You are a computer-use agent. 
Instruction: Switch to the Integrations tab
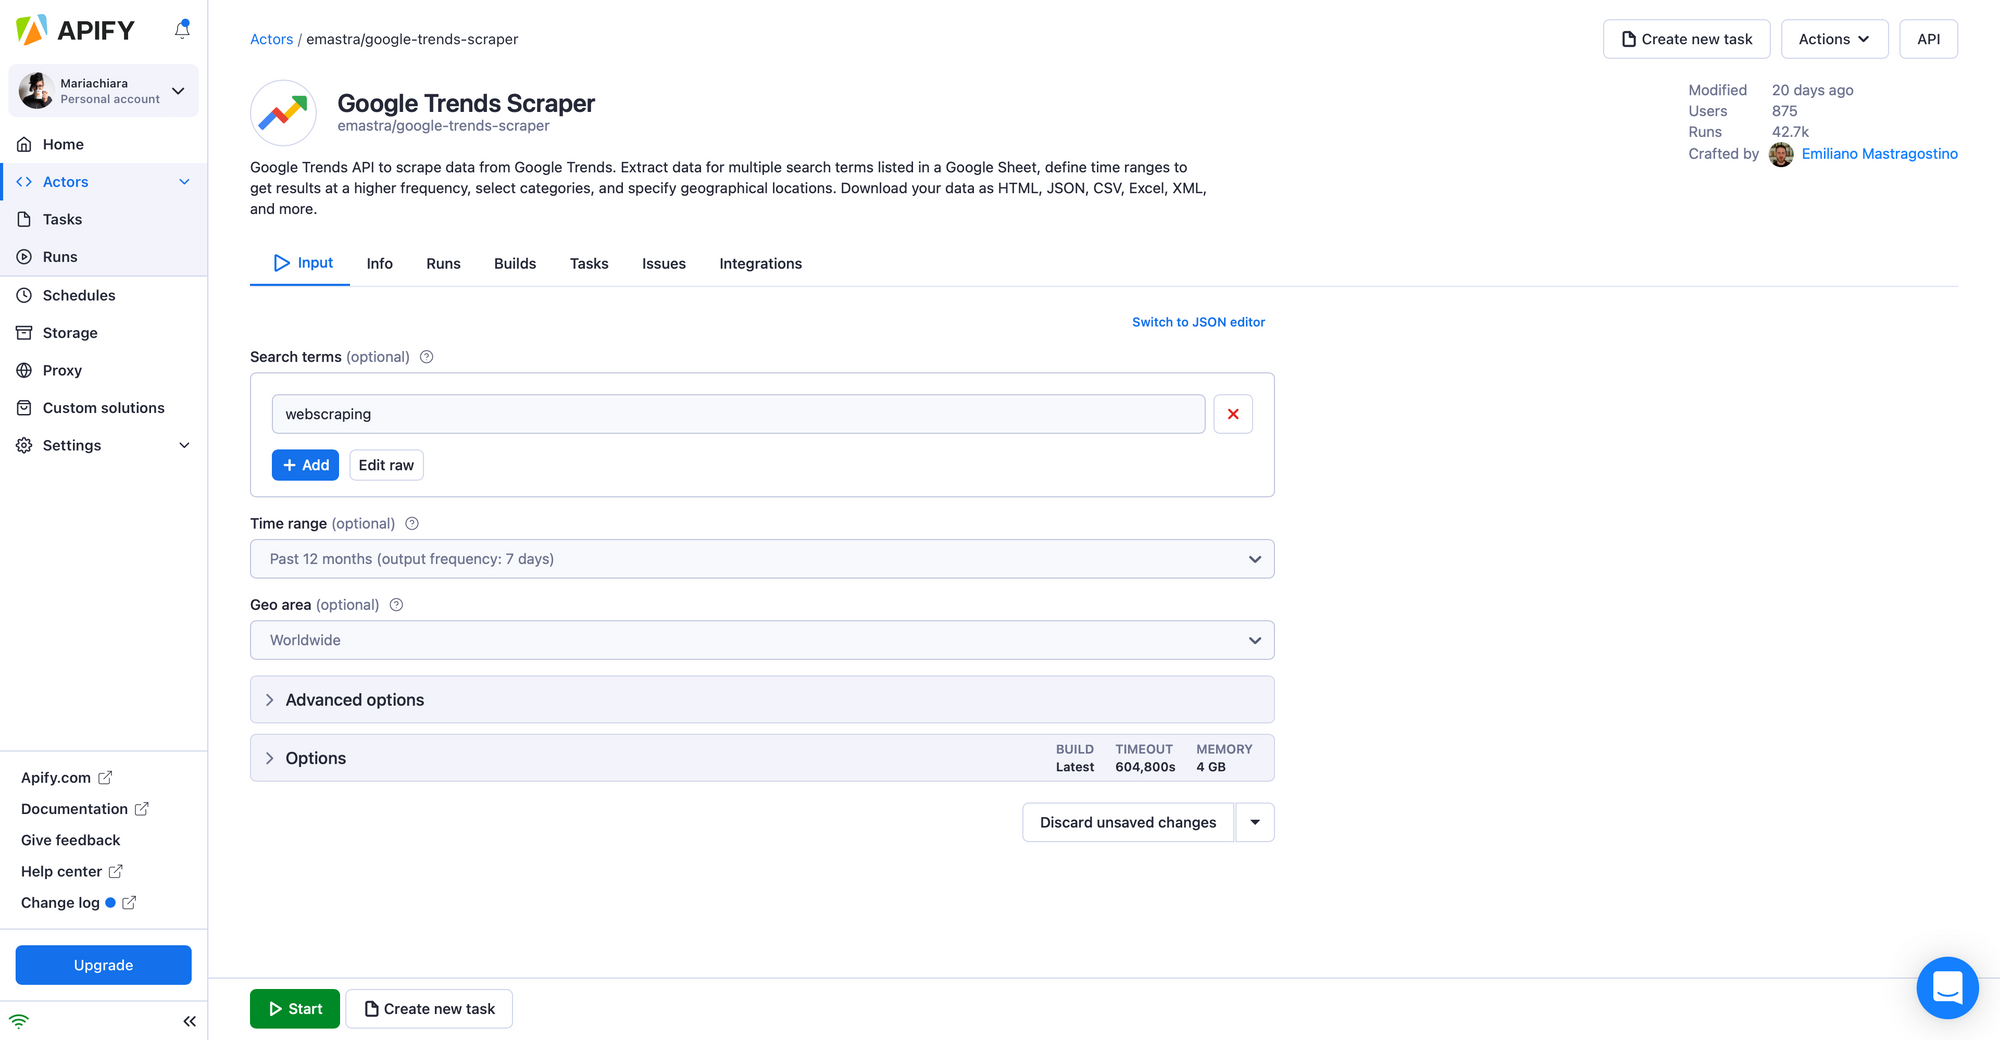pos(760,264)
